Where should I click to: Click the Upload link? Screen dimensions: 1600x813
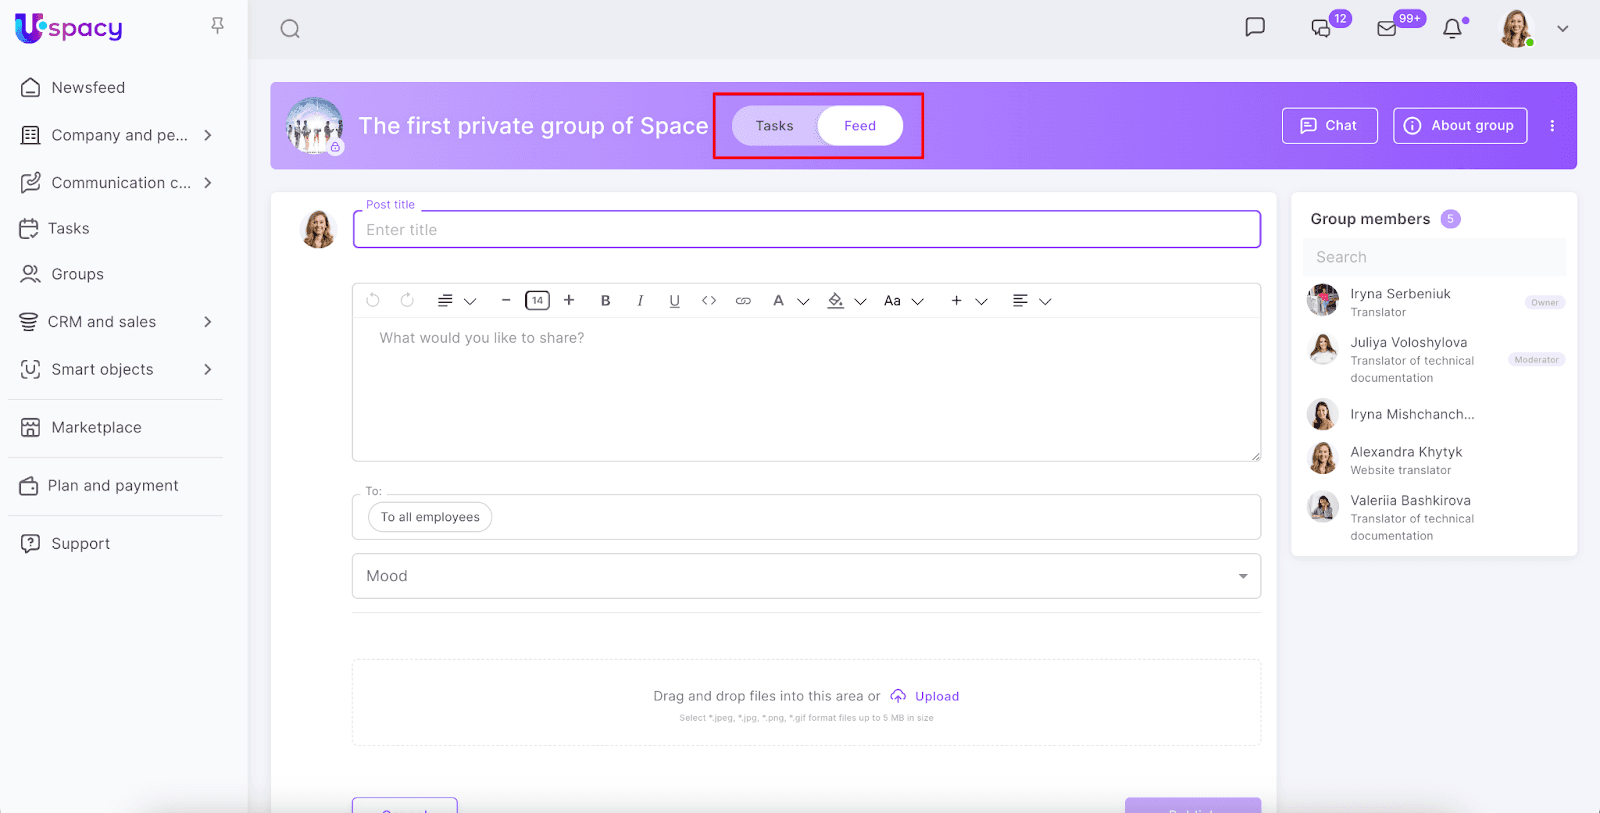pos(936,697)
